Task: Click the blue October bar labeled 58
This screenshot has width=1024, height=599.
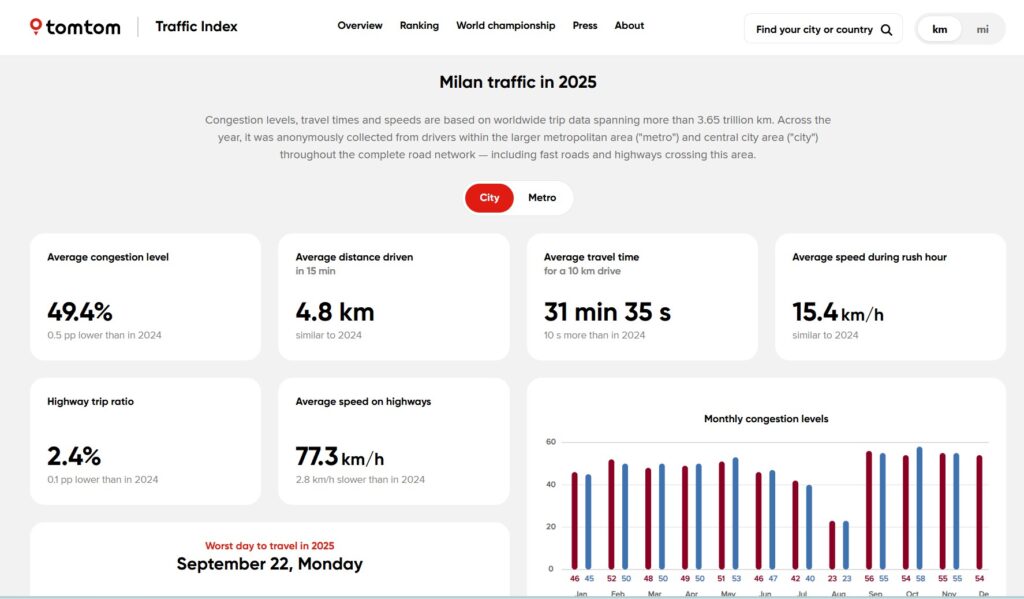Action: pyautogui.click(x=920, y=508)
